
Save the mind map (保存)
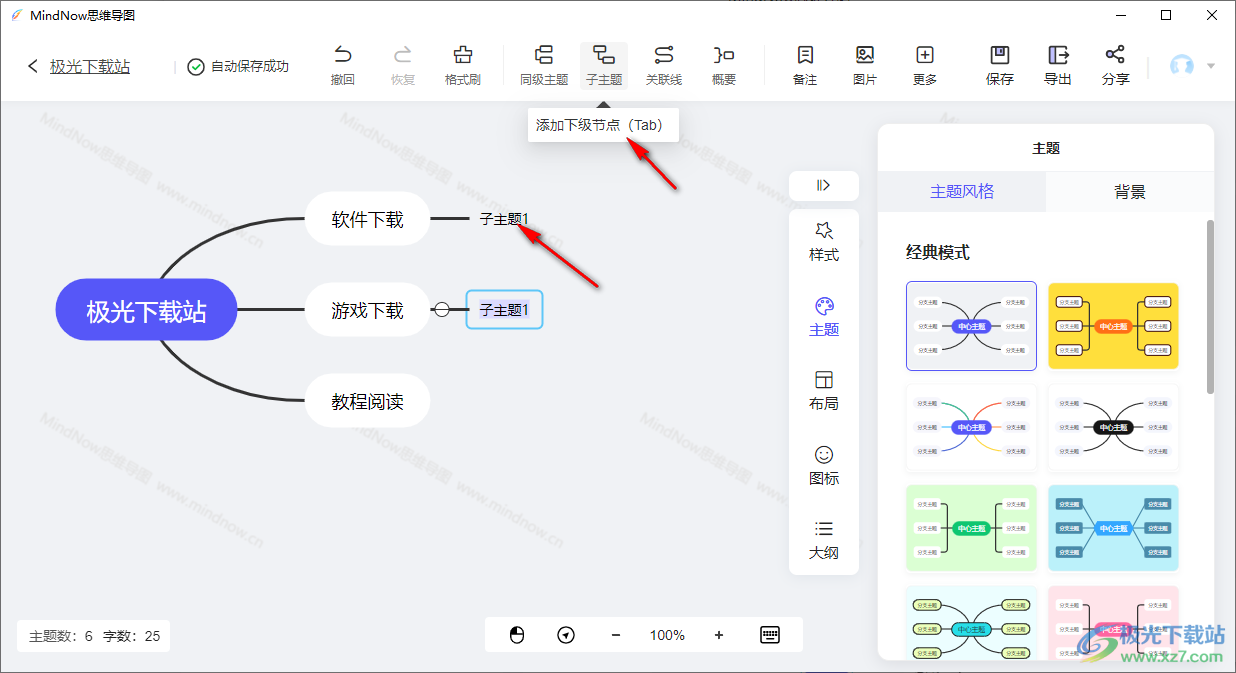pos(999,66)
